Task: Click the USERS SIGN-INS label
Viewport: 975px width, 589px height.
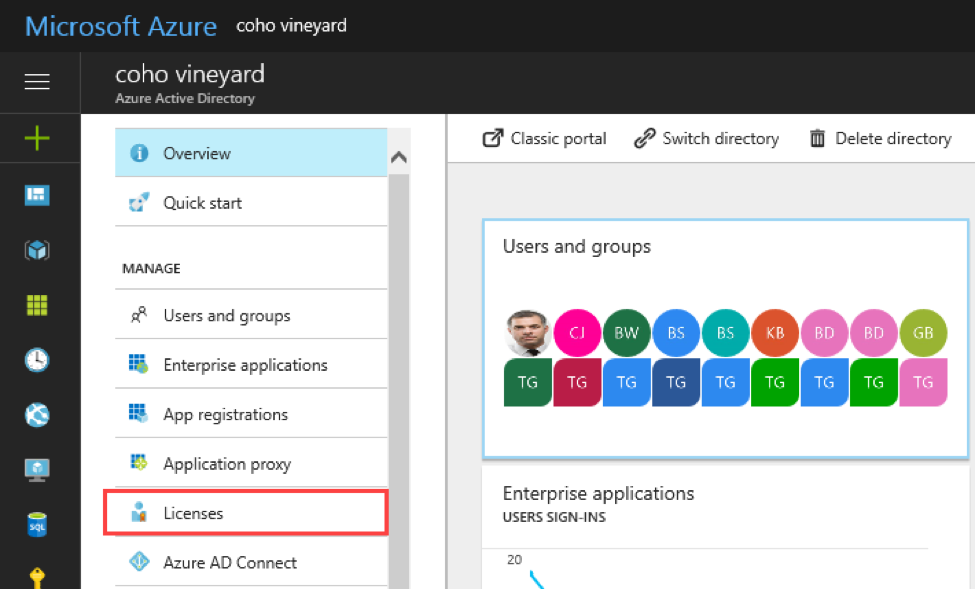Action: (x=554, y=517)
